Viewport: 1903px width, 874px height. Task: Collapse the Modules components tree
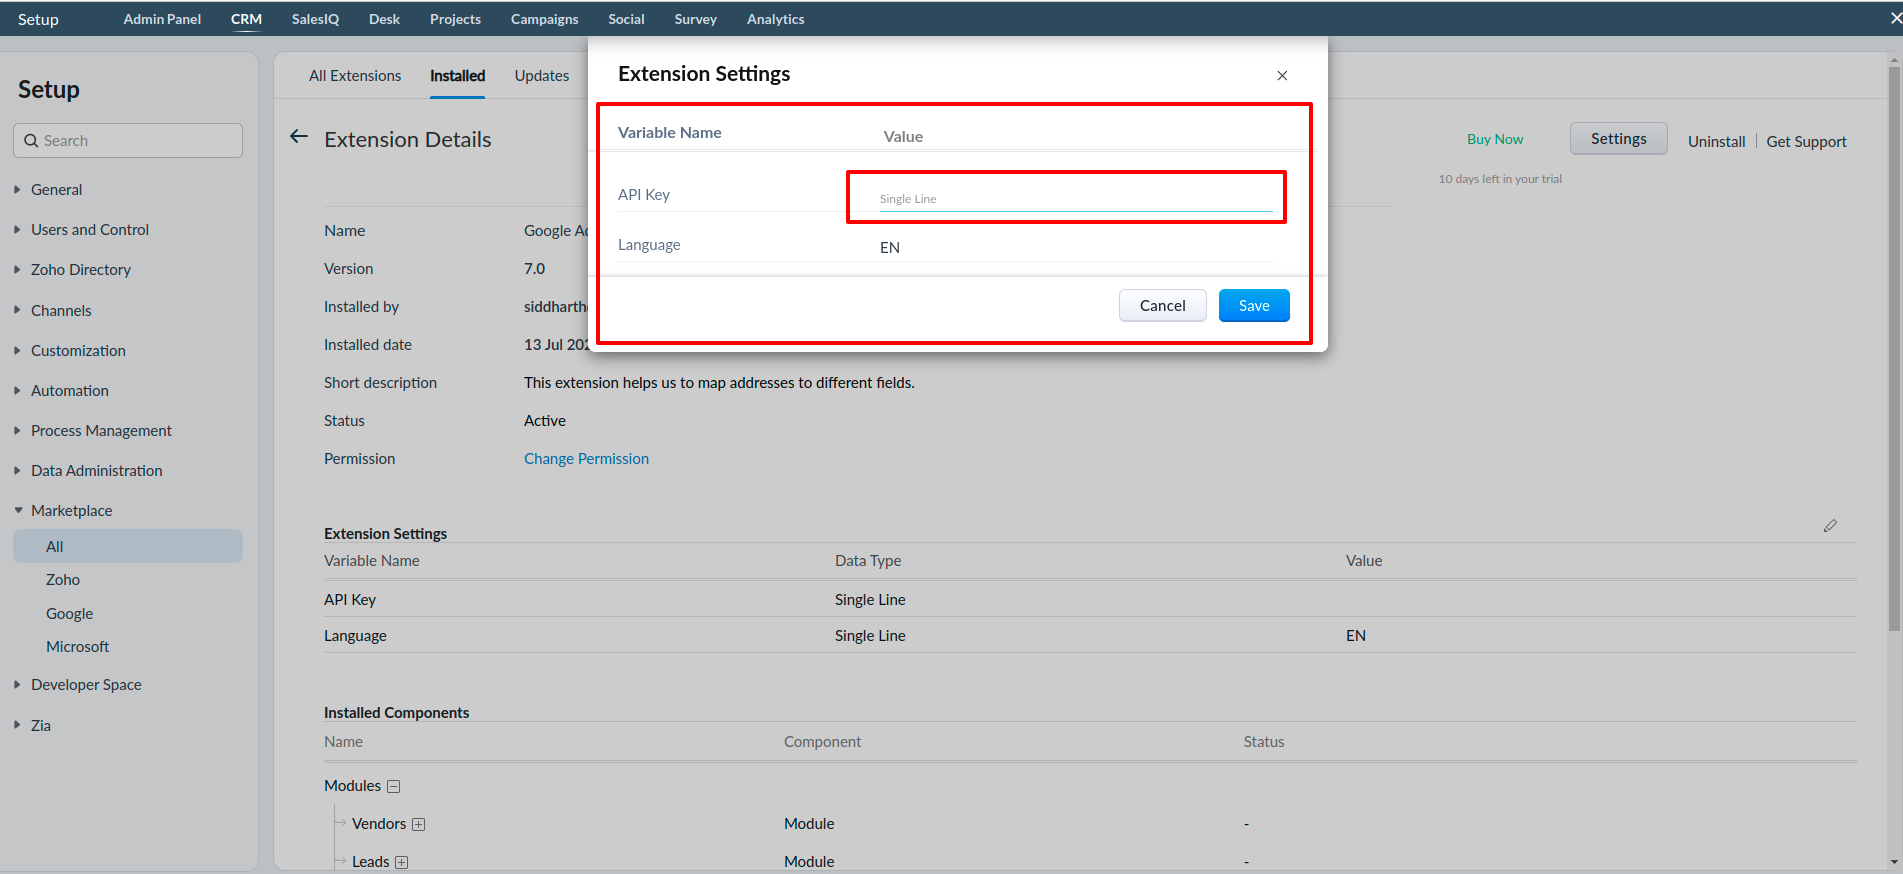coord(394,787)
